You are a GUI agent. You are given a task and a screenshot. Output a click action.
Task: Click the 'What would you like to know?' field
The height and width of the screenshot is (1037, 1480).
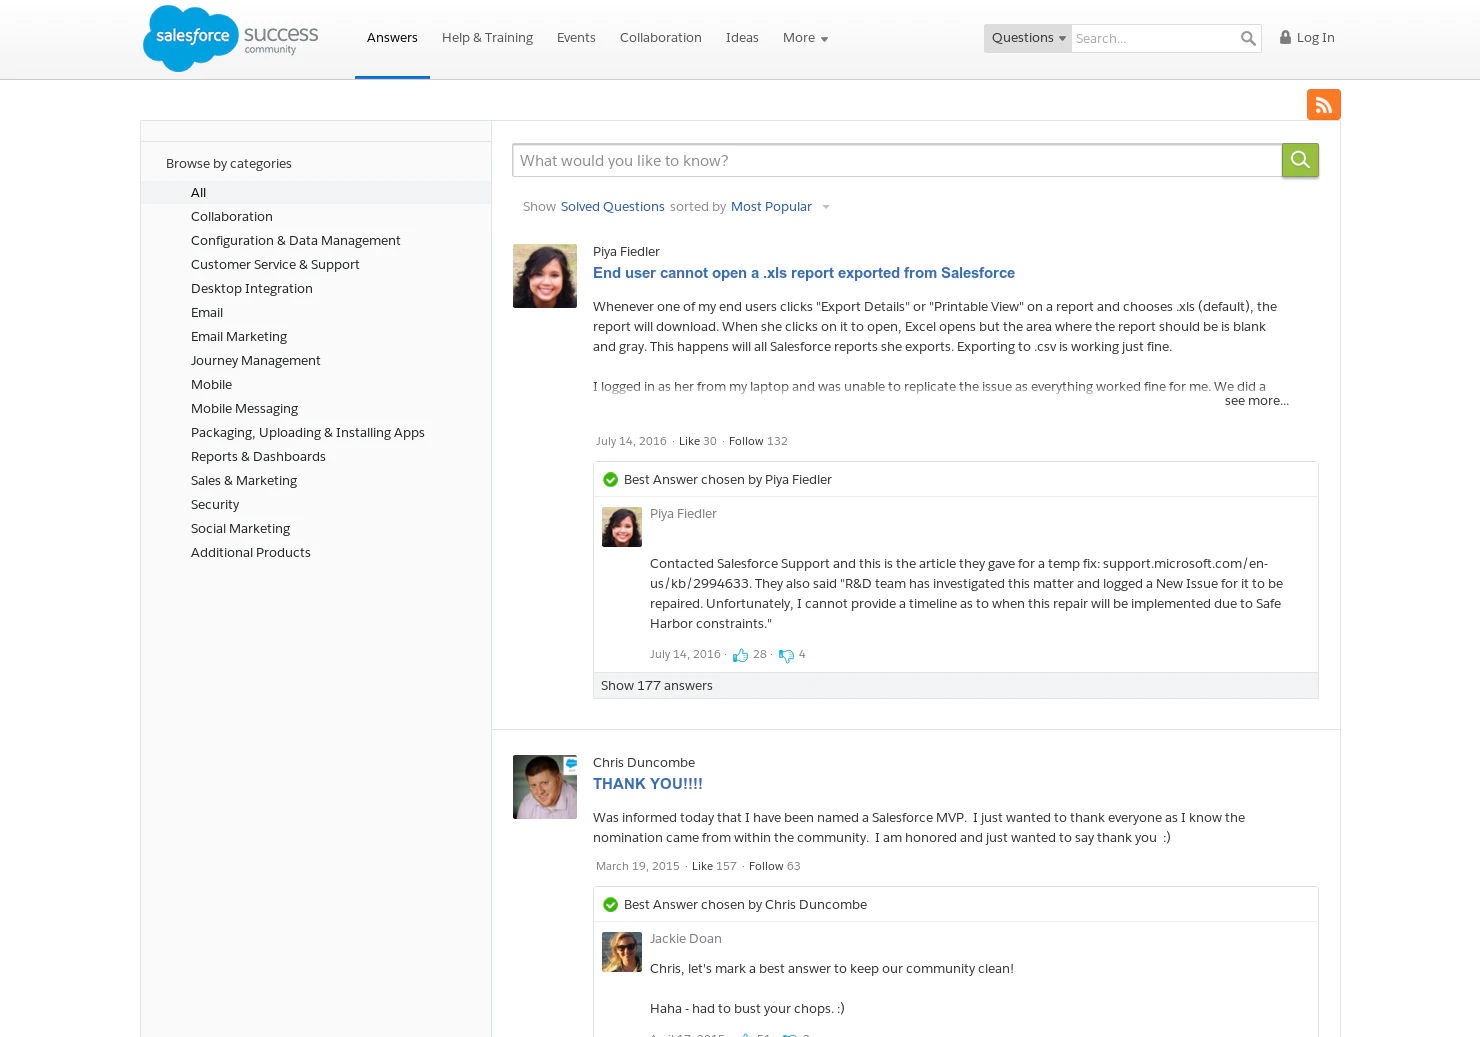click(897, 160)
